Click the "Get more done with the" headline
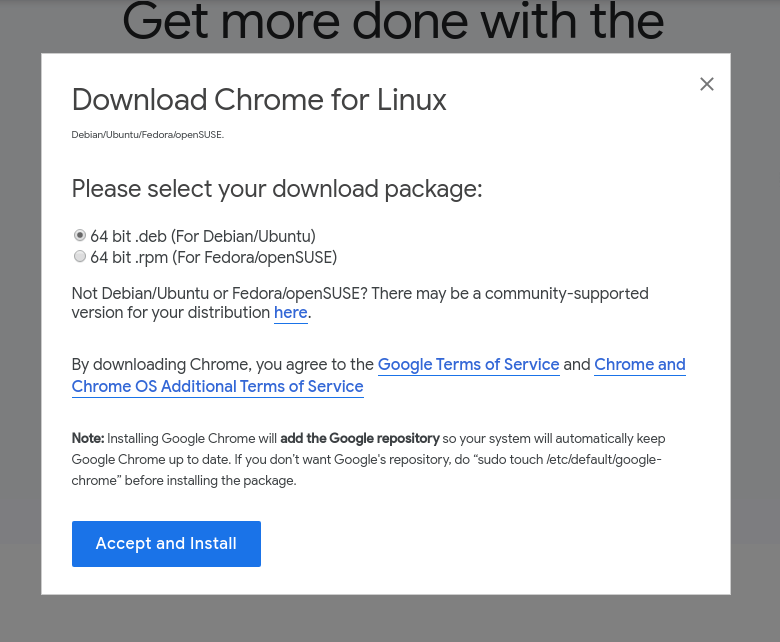This screenshot has height=642, width=780. pos(393,22)
